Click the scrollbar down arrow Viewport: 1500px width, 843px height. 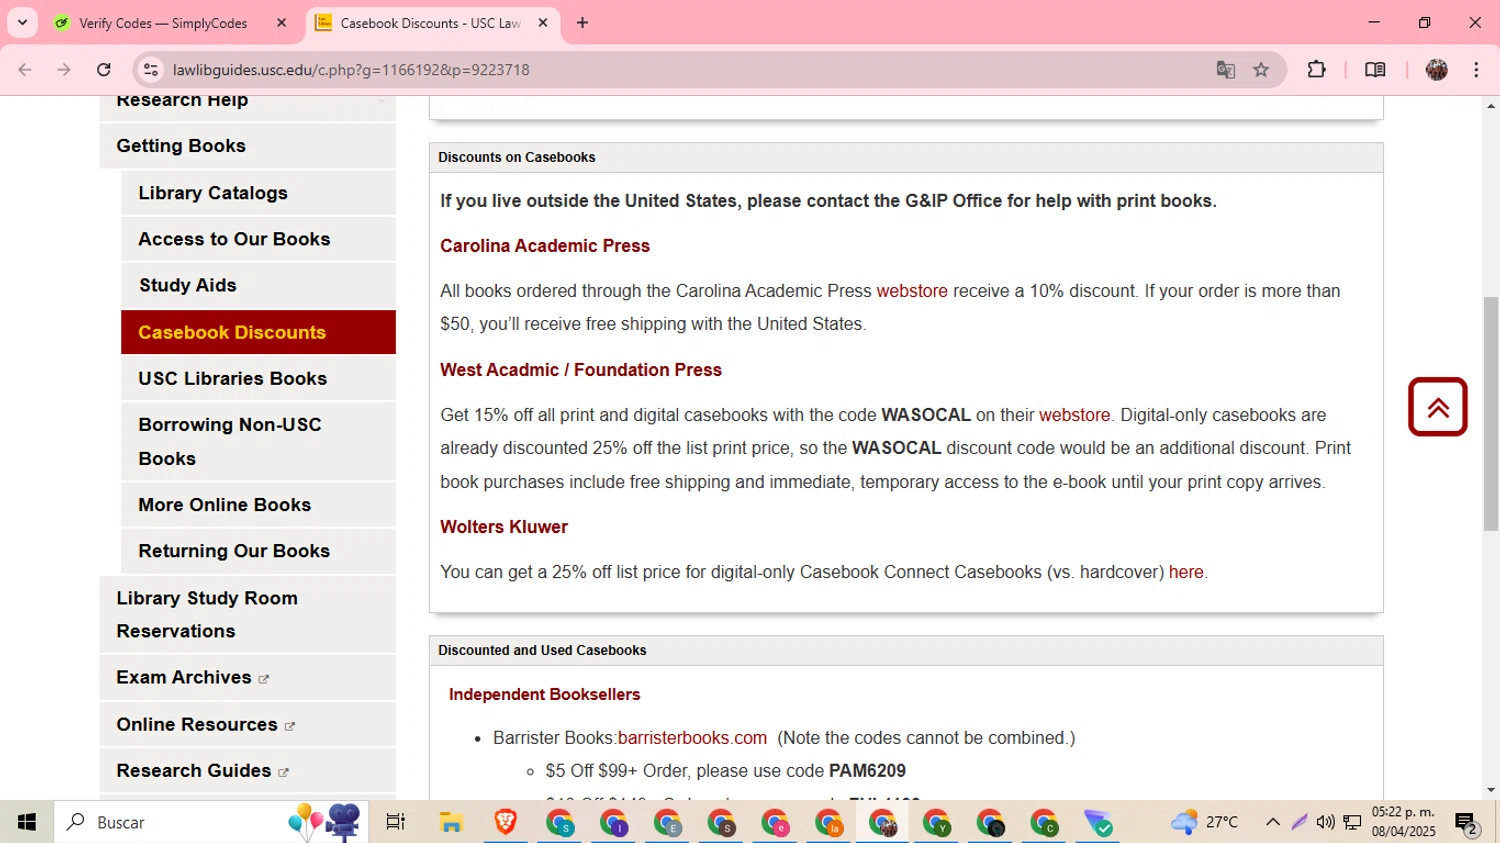tap(1491, 790)
